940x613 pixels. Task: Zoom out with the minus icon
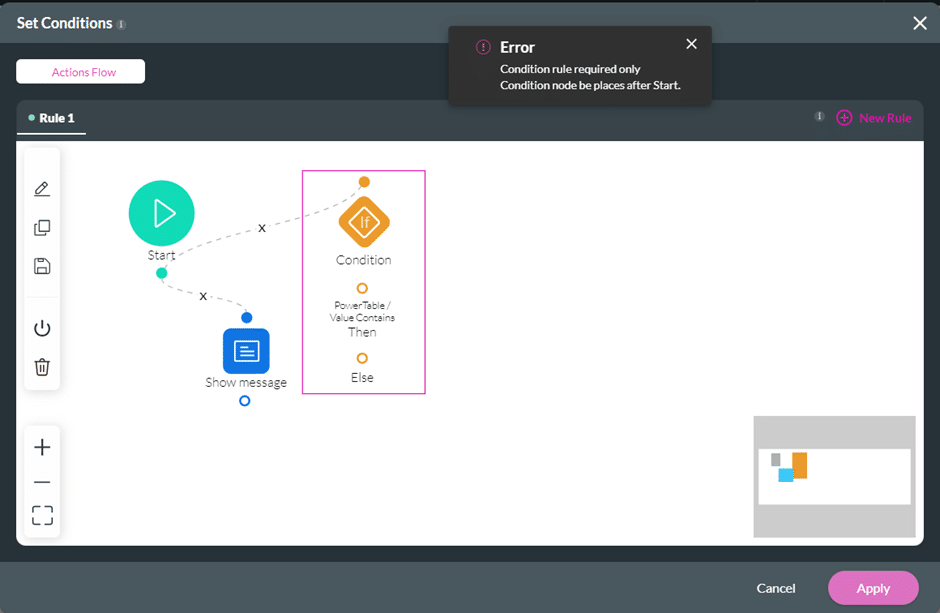(42, 482)
